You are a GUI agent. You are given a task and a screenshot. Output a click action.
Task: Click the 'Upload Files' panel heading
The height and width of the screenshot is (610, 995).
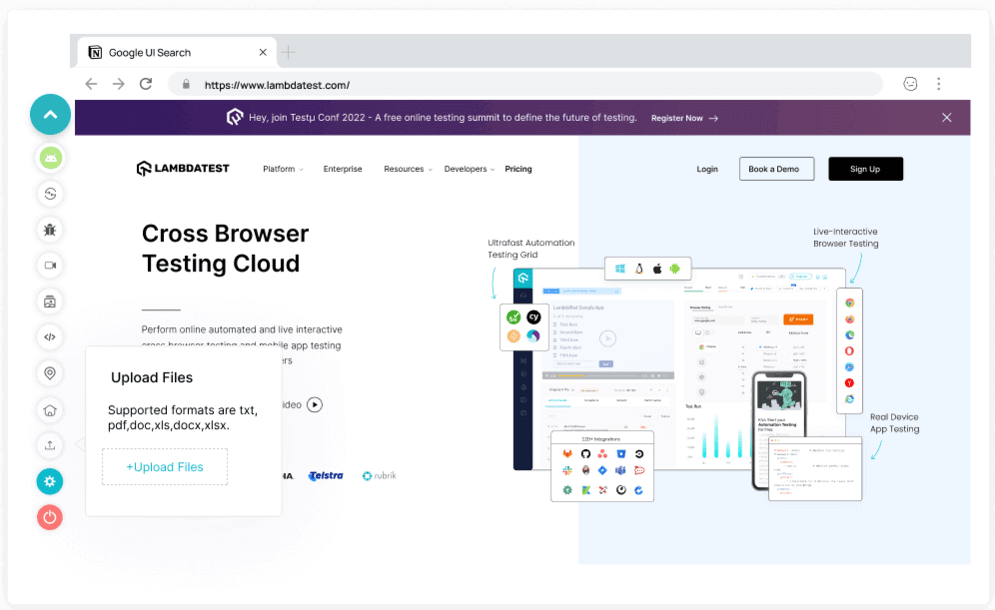tap(152, 377)
